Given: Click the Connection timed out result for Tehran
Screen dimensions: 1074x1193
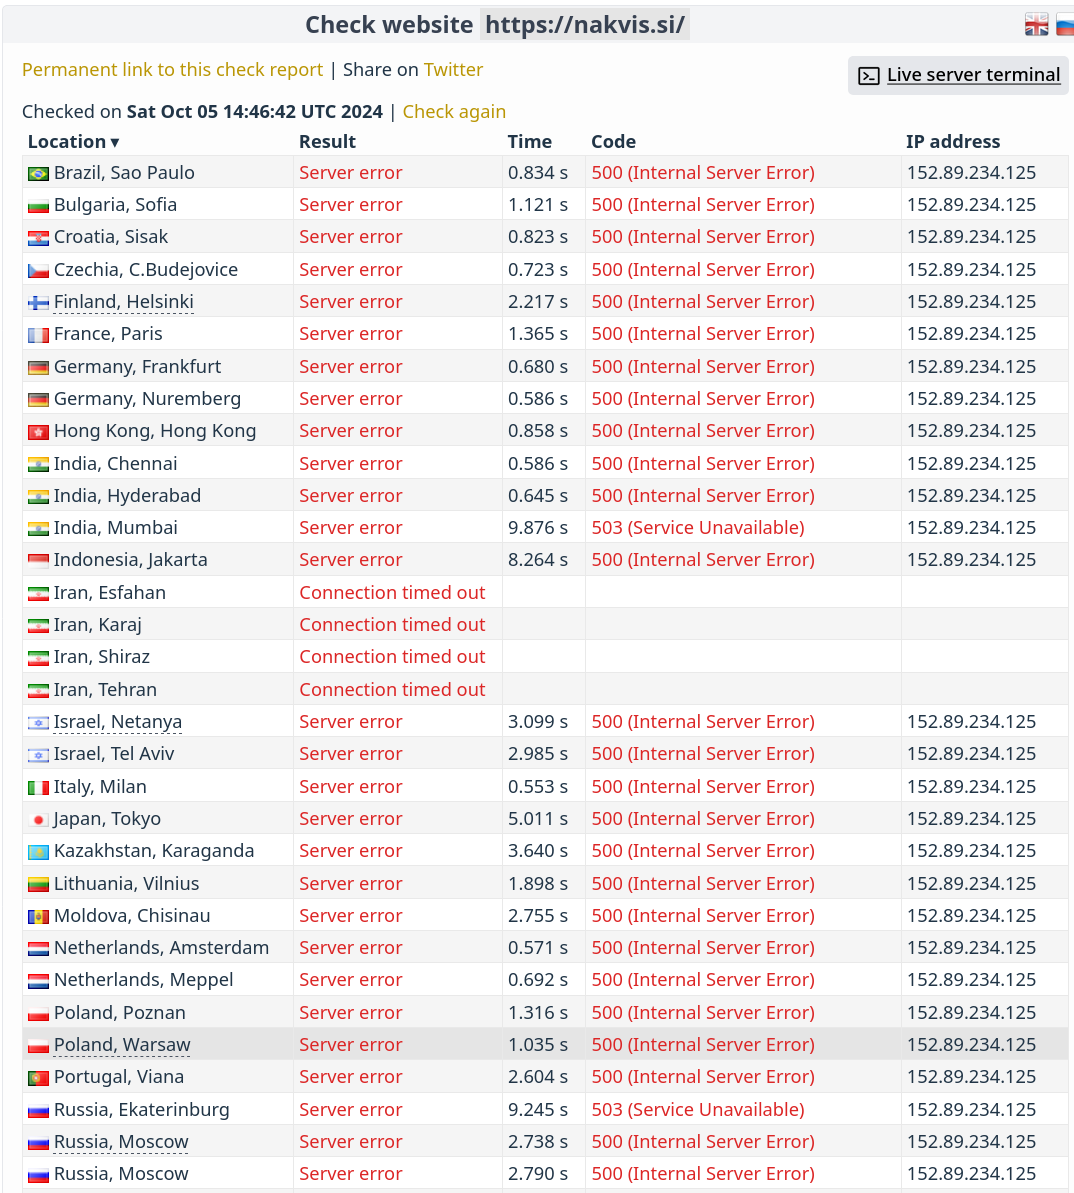Looking at the screenshot, I should point(392,690).
